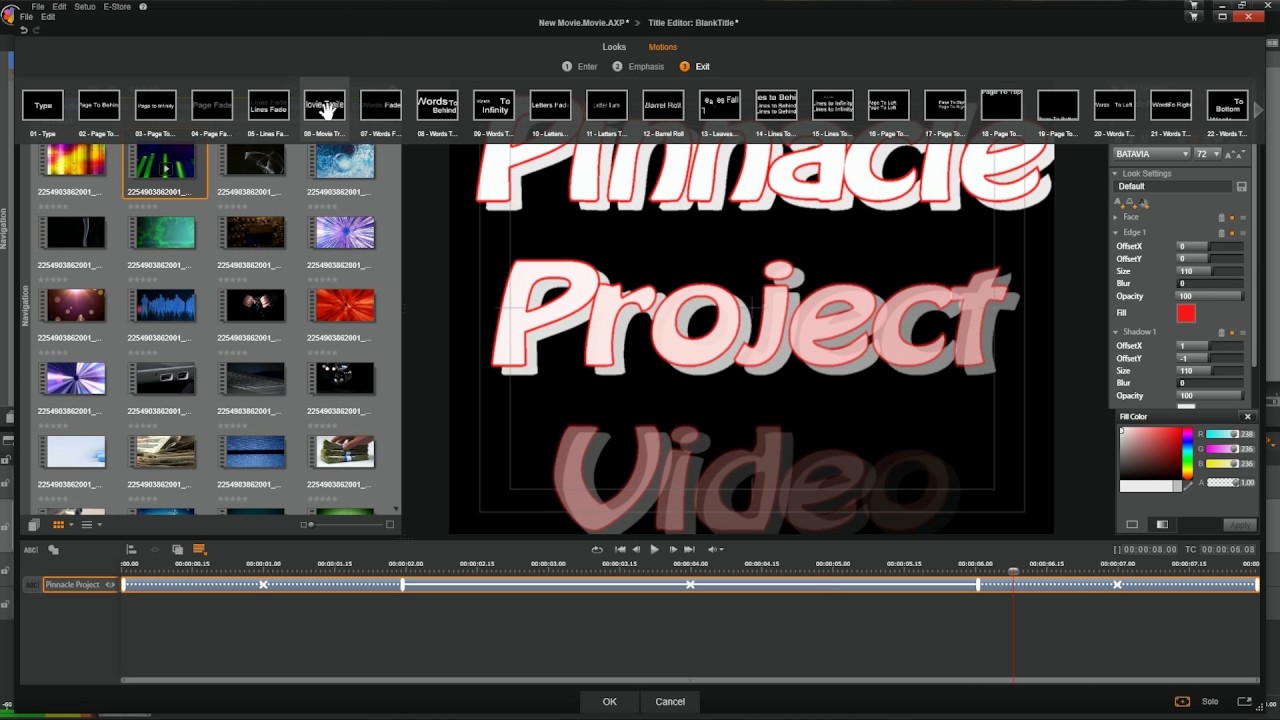Image resolution: width=1280 pixels, height=720 pixels.
Task: Select the '01 - Type' motion preset
Action: tap(43, 105)
